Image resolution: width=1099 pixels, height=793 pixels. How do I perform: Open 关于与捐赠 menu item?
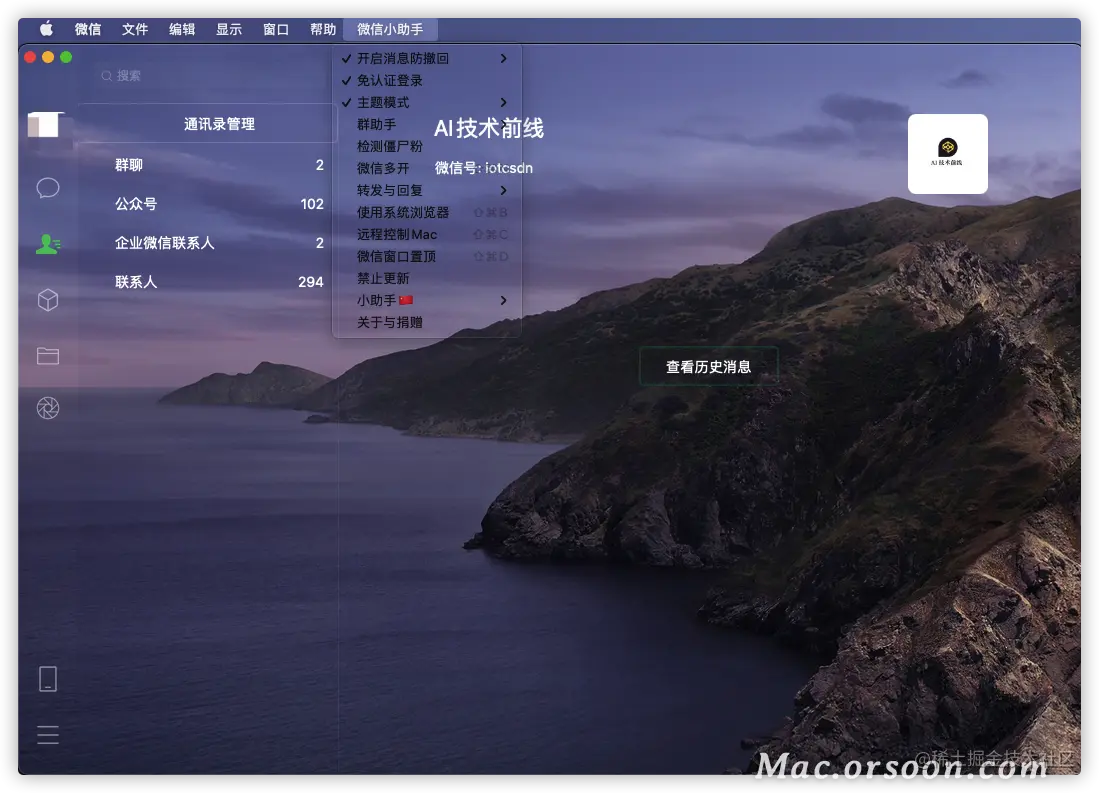(x=426, y=322)
